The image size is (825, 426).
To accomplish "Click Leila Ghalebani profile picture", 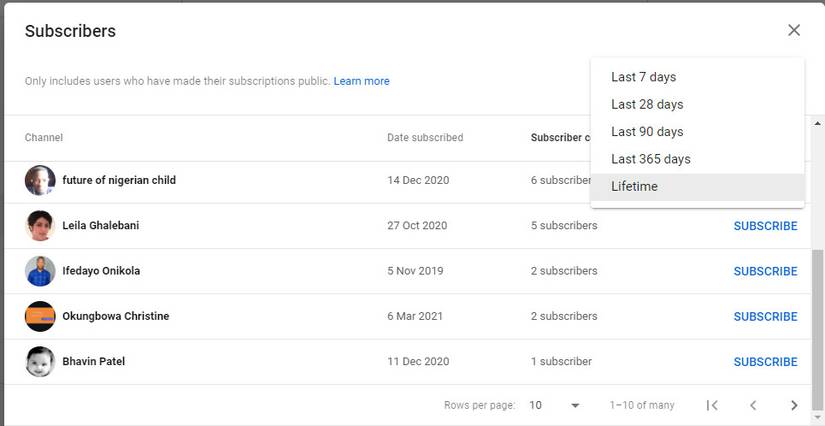I will pos(40,226).
